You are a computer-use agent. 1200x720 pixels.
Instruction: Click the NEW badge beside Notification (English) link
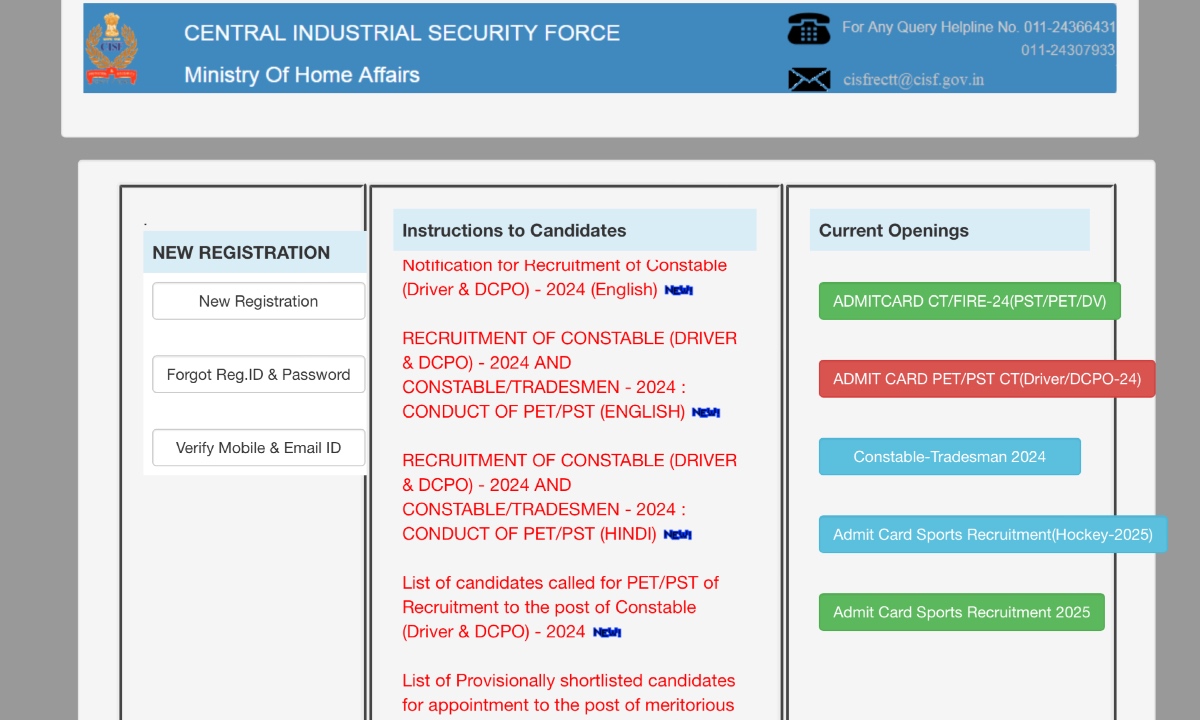pos(679,290)
